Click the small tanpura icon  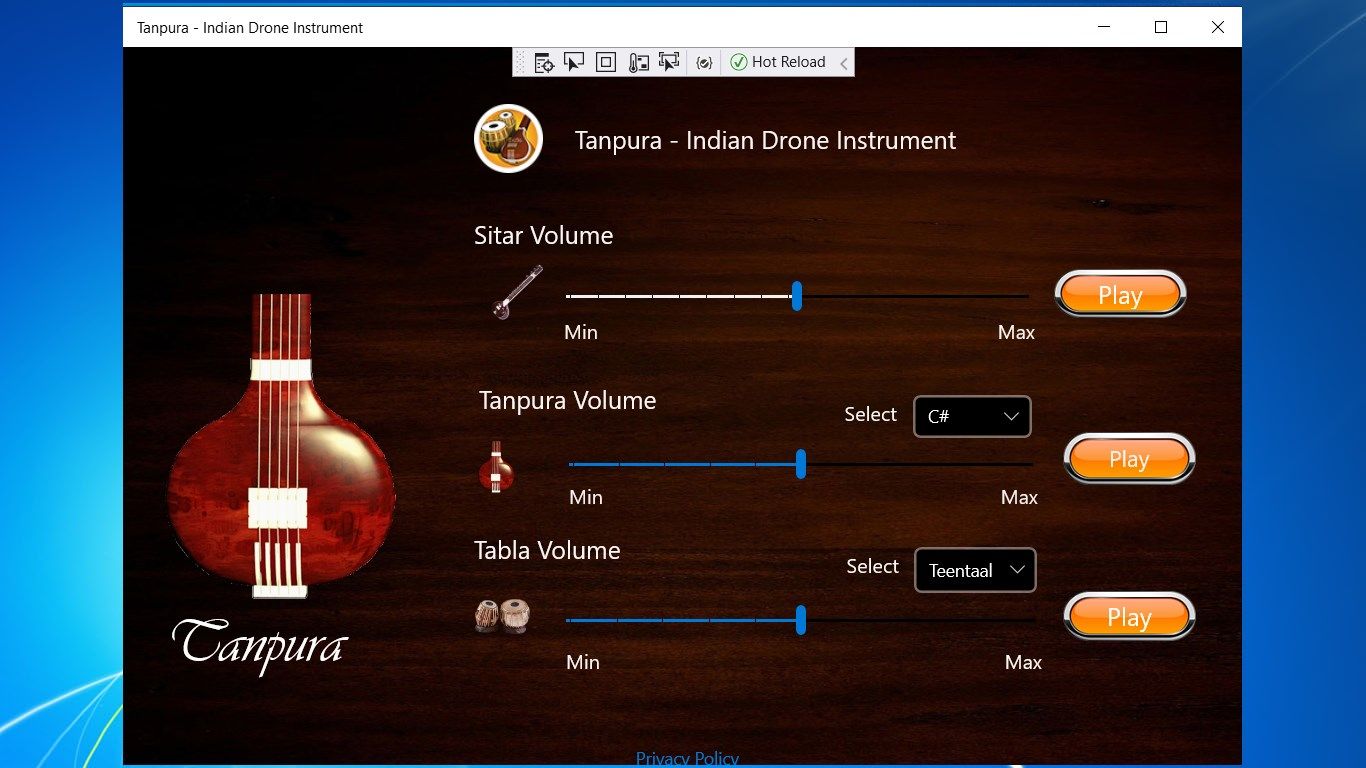[496, 467]
